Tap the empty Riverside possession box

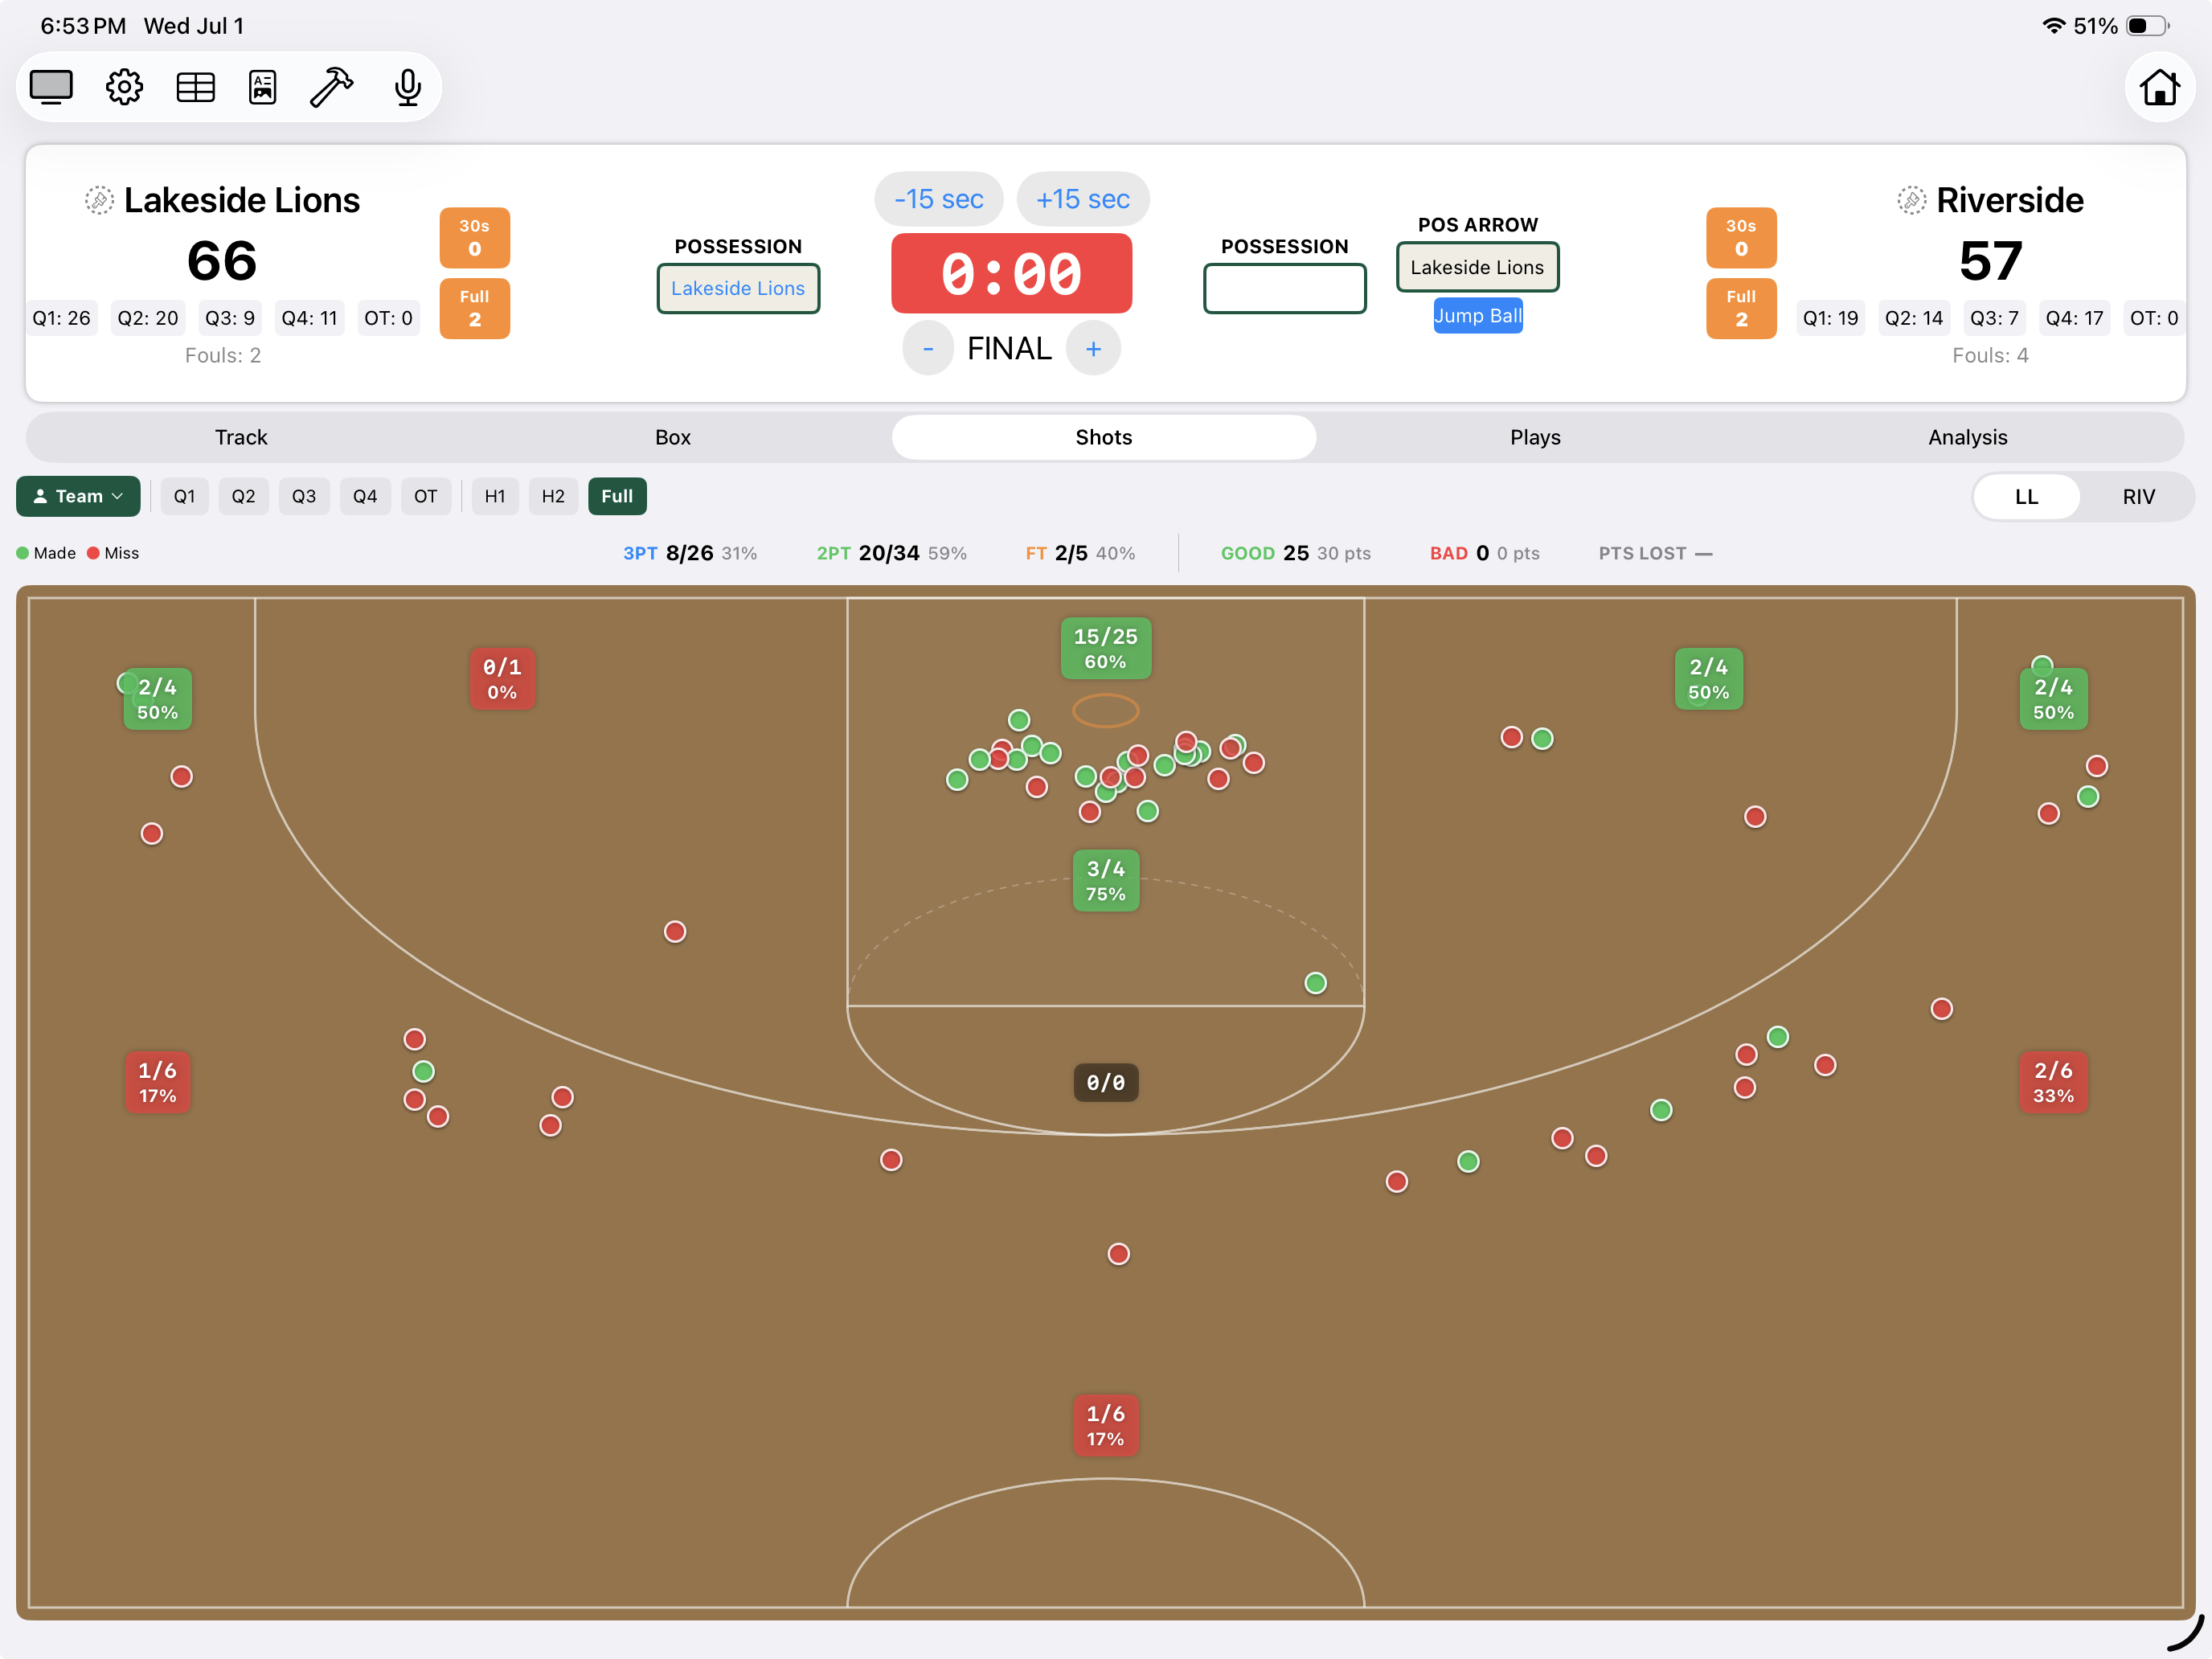[x=1284, y=288]
